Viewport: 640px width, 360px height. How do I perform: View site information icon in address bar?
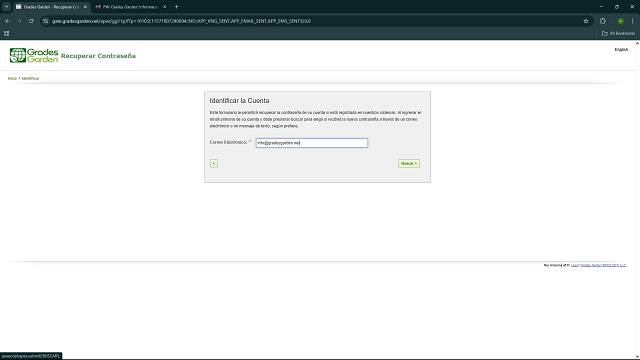coord(46,21)
